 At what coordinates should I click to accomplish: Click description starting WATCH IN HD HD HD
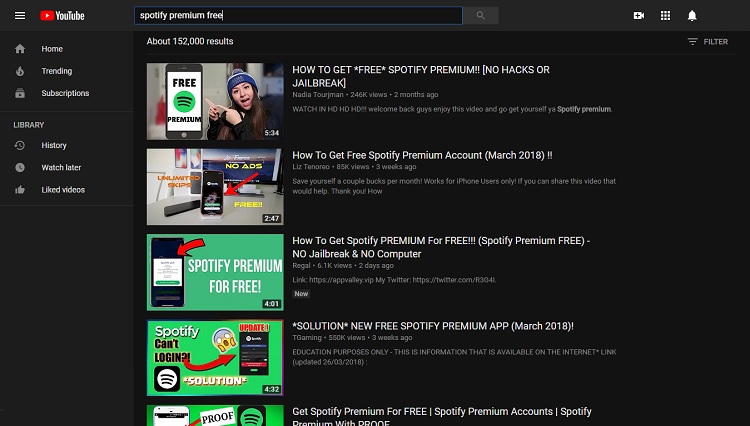[452, 109]
